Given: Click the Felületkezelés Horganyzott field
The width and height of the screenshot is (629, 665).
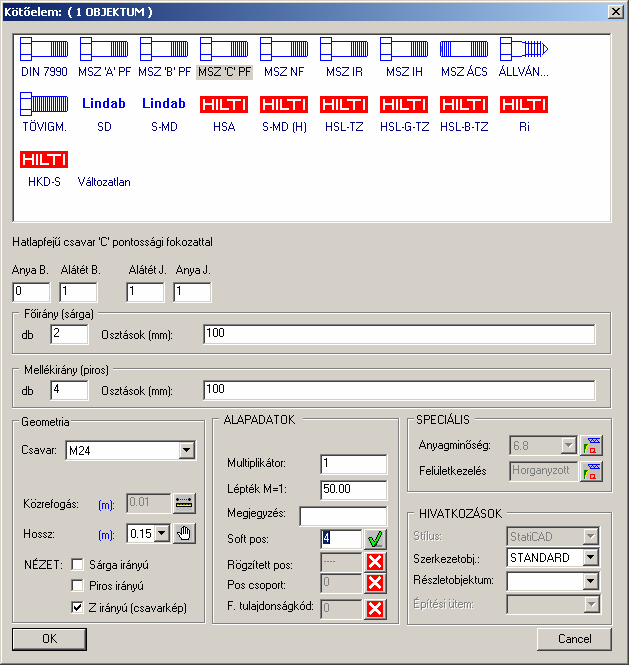Looking at the screenshot, I should [x=543, y=471].
